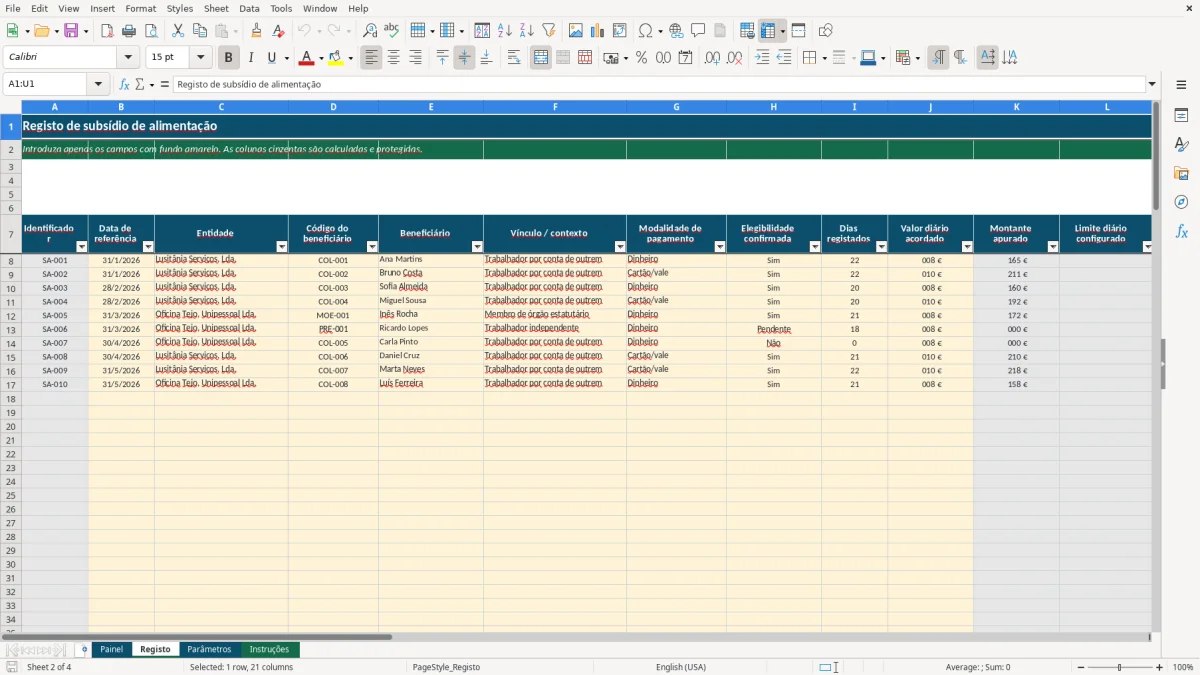Open Function Wizard fx icon
1200x675 pixels.
(x=125, y=85)
